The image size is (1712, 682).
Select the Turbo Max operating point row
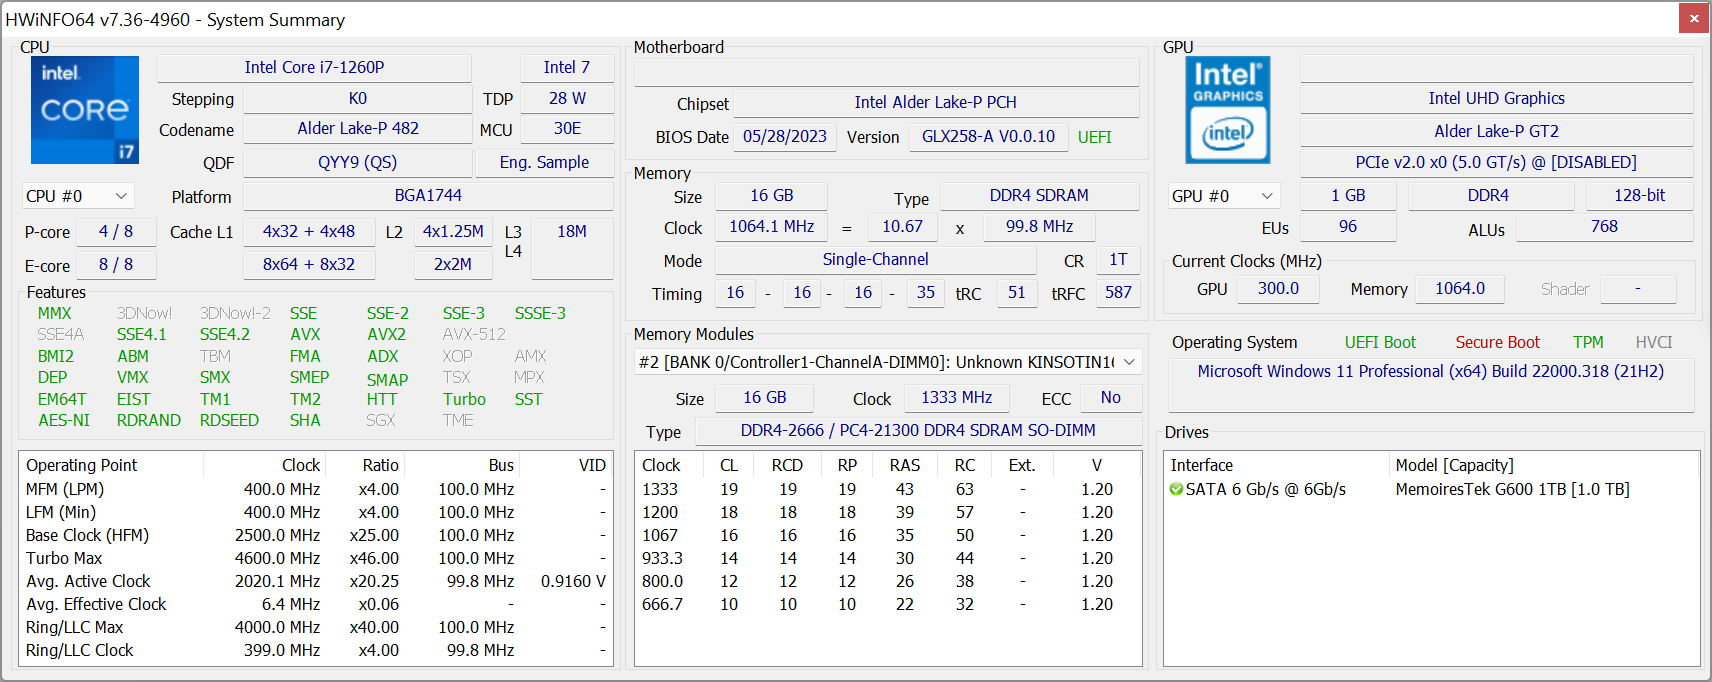pos(64,558)
